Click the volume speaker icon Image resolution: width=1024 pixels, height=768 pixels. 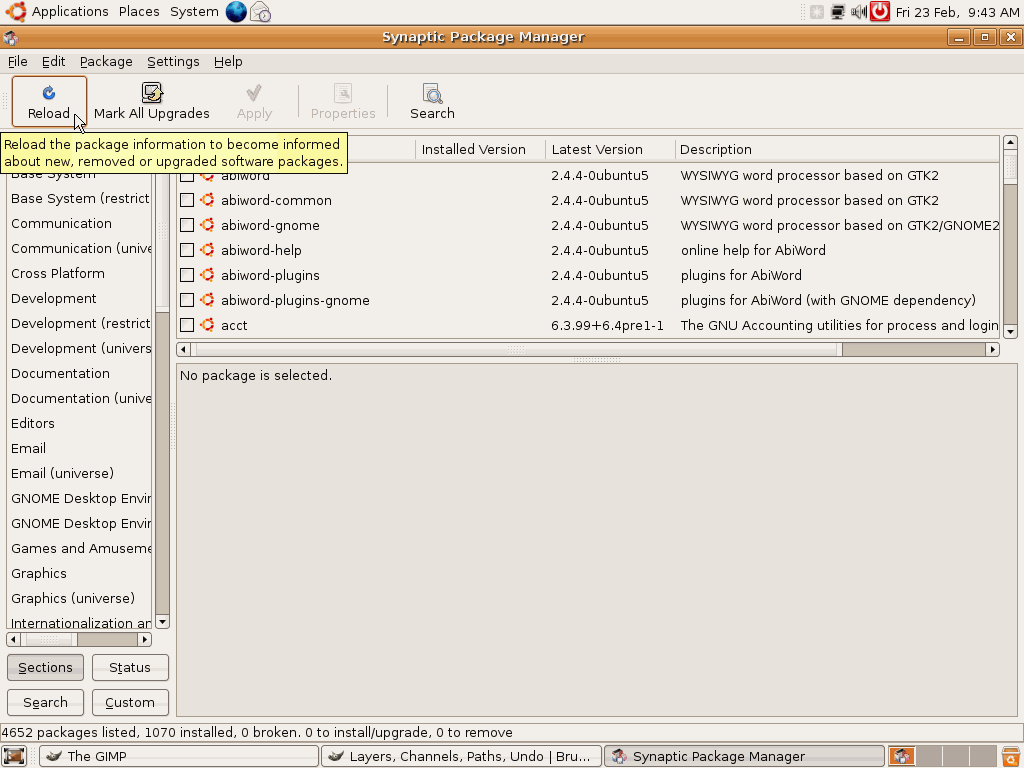[859, 12]
